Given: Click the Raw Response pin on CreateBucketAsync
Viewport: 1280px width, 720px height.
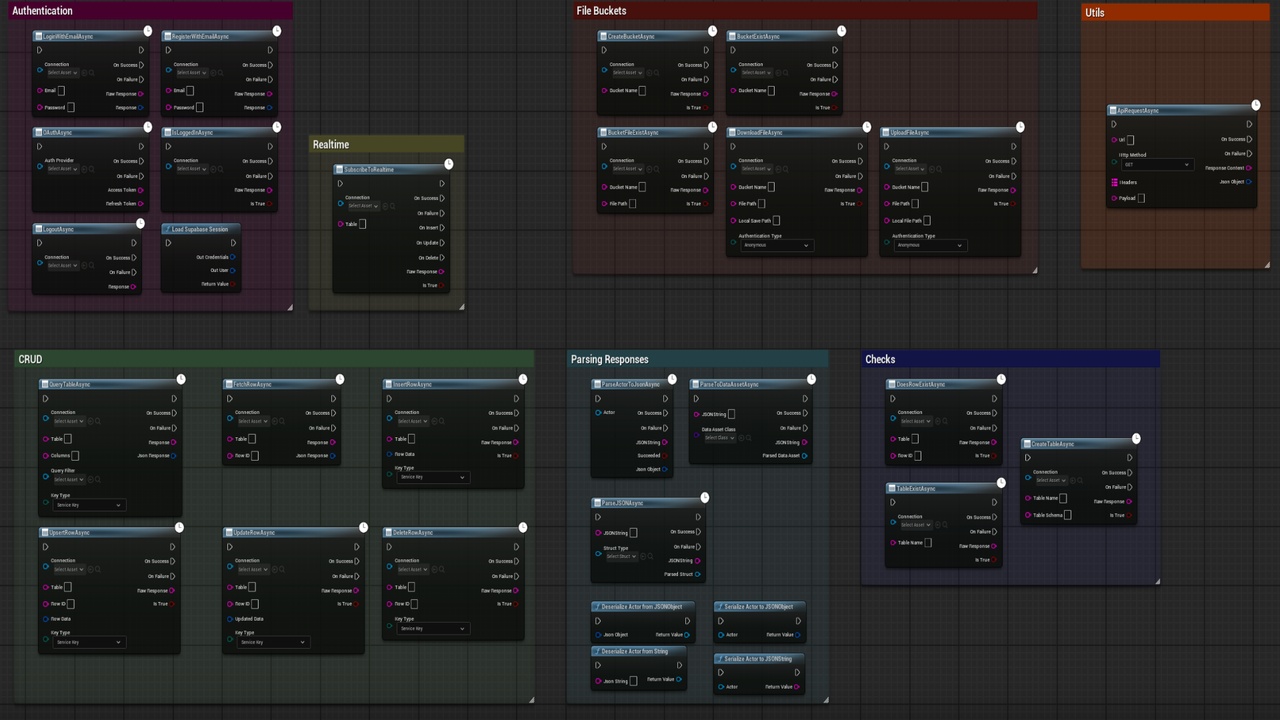Looking at the screenshot, I should (706, 94).
